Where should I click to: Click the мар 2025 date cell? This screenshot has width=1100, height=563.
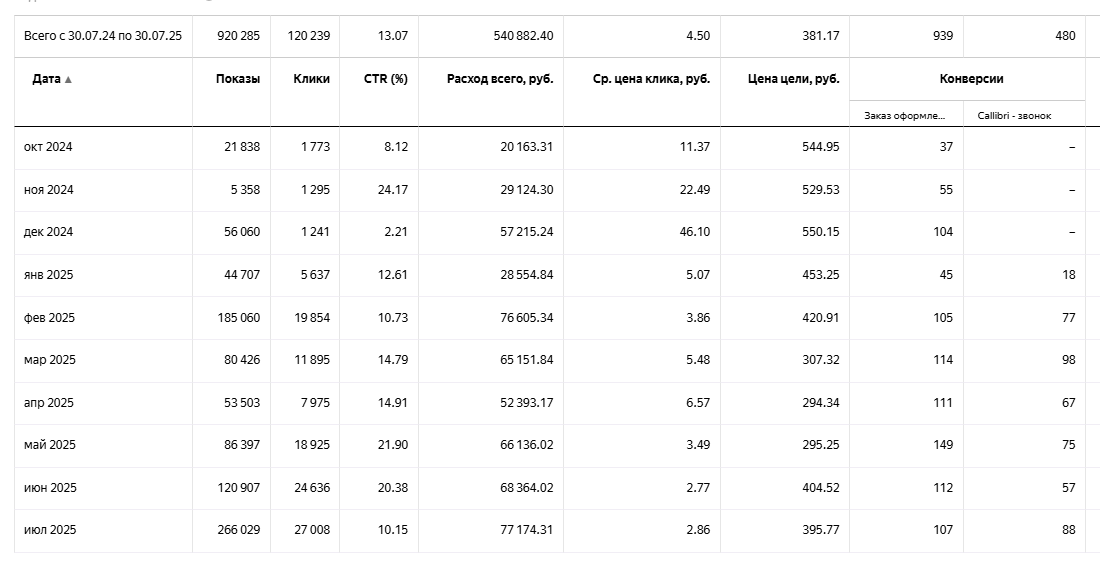click(49, 360)
